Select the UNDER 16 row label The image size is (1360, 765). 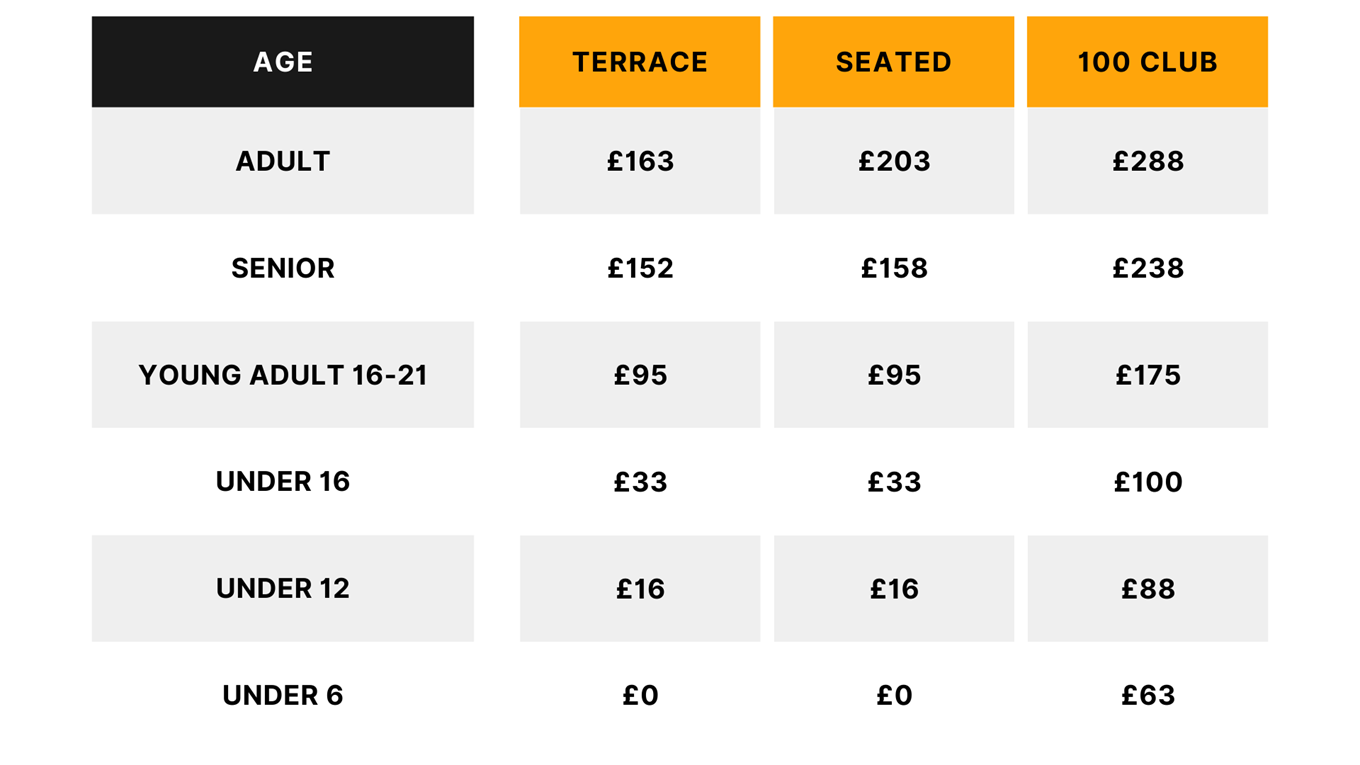283,482
